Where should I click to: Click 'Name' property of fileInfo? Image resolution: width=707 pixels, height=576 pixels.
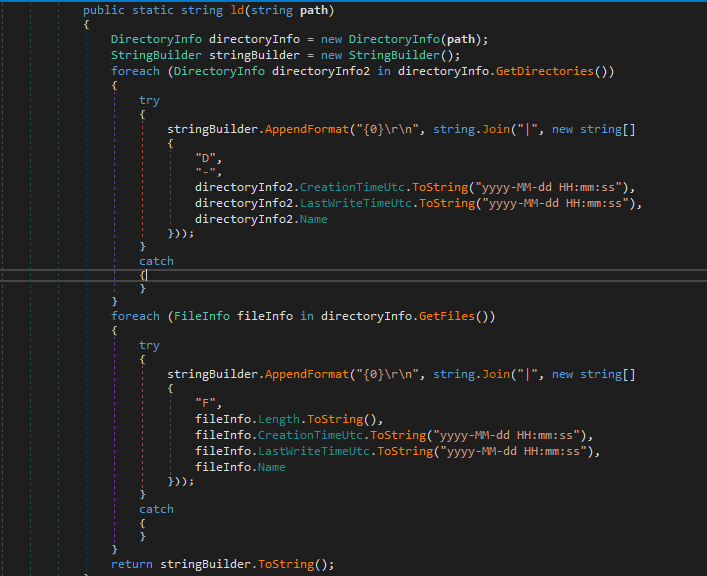tap(271, 467)
